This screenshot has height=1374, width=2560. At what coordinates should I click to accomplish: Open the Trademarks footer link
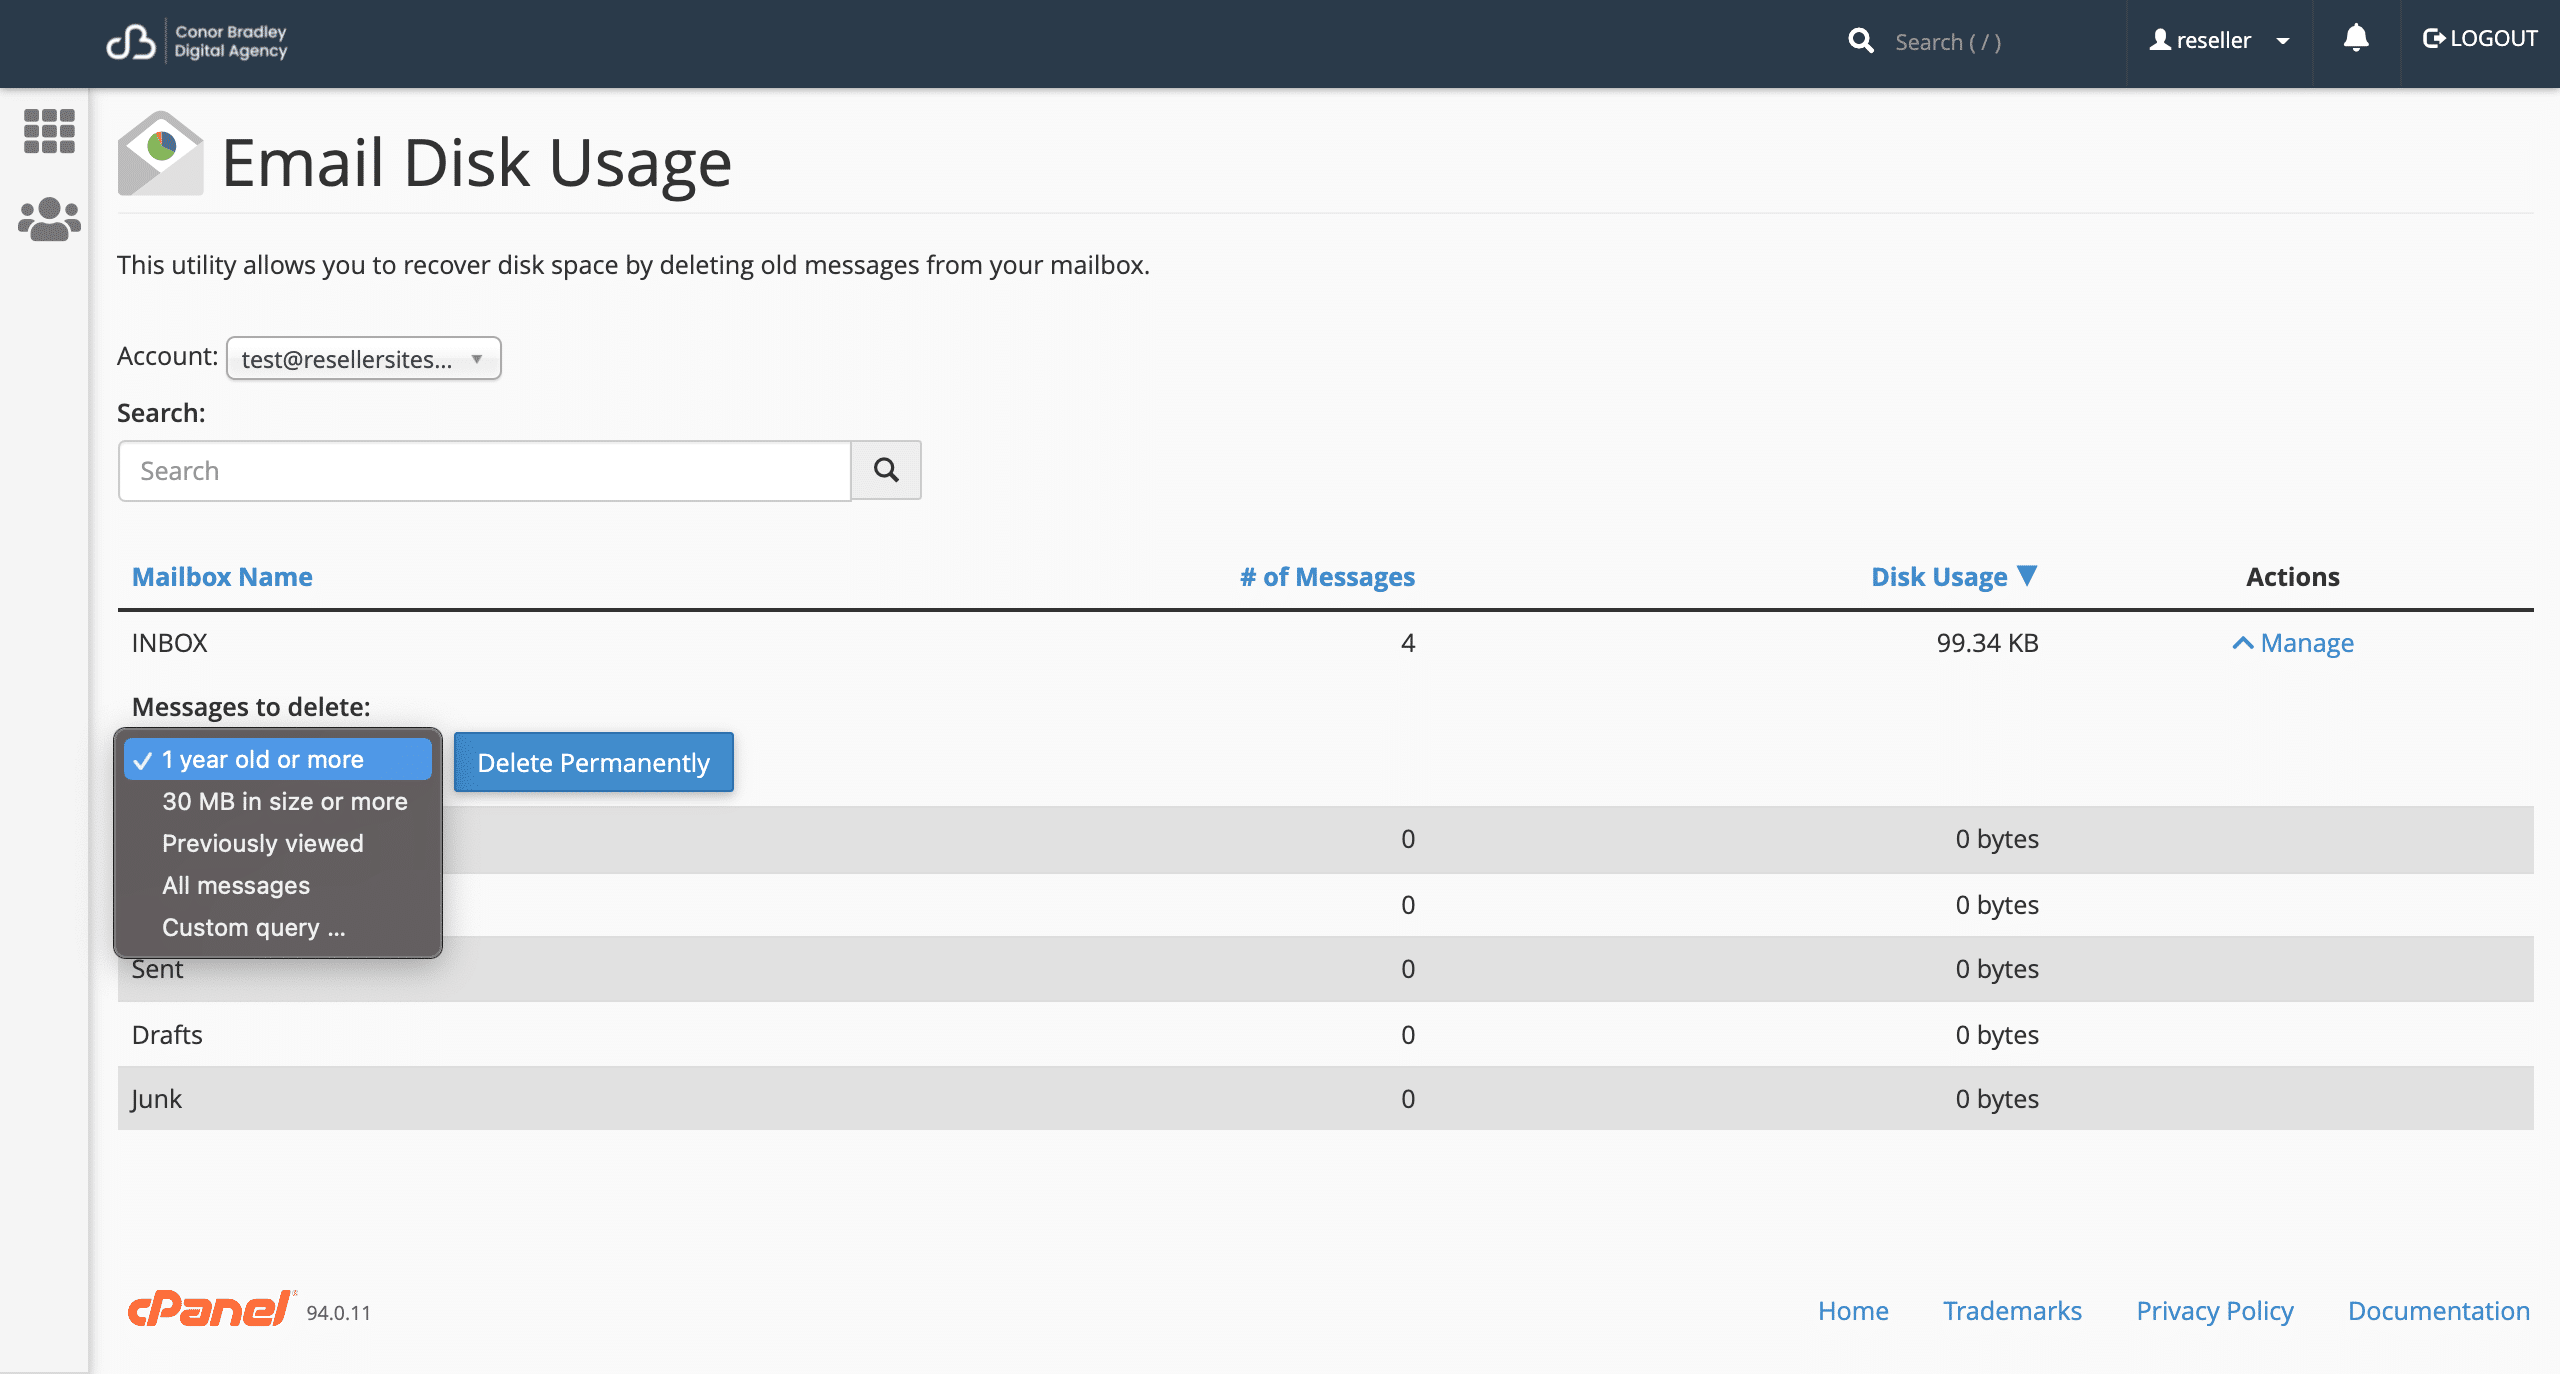coord(2012,1310)
